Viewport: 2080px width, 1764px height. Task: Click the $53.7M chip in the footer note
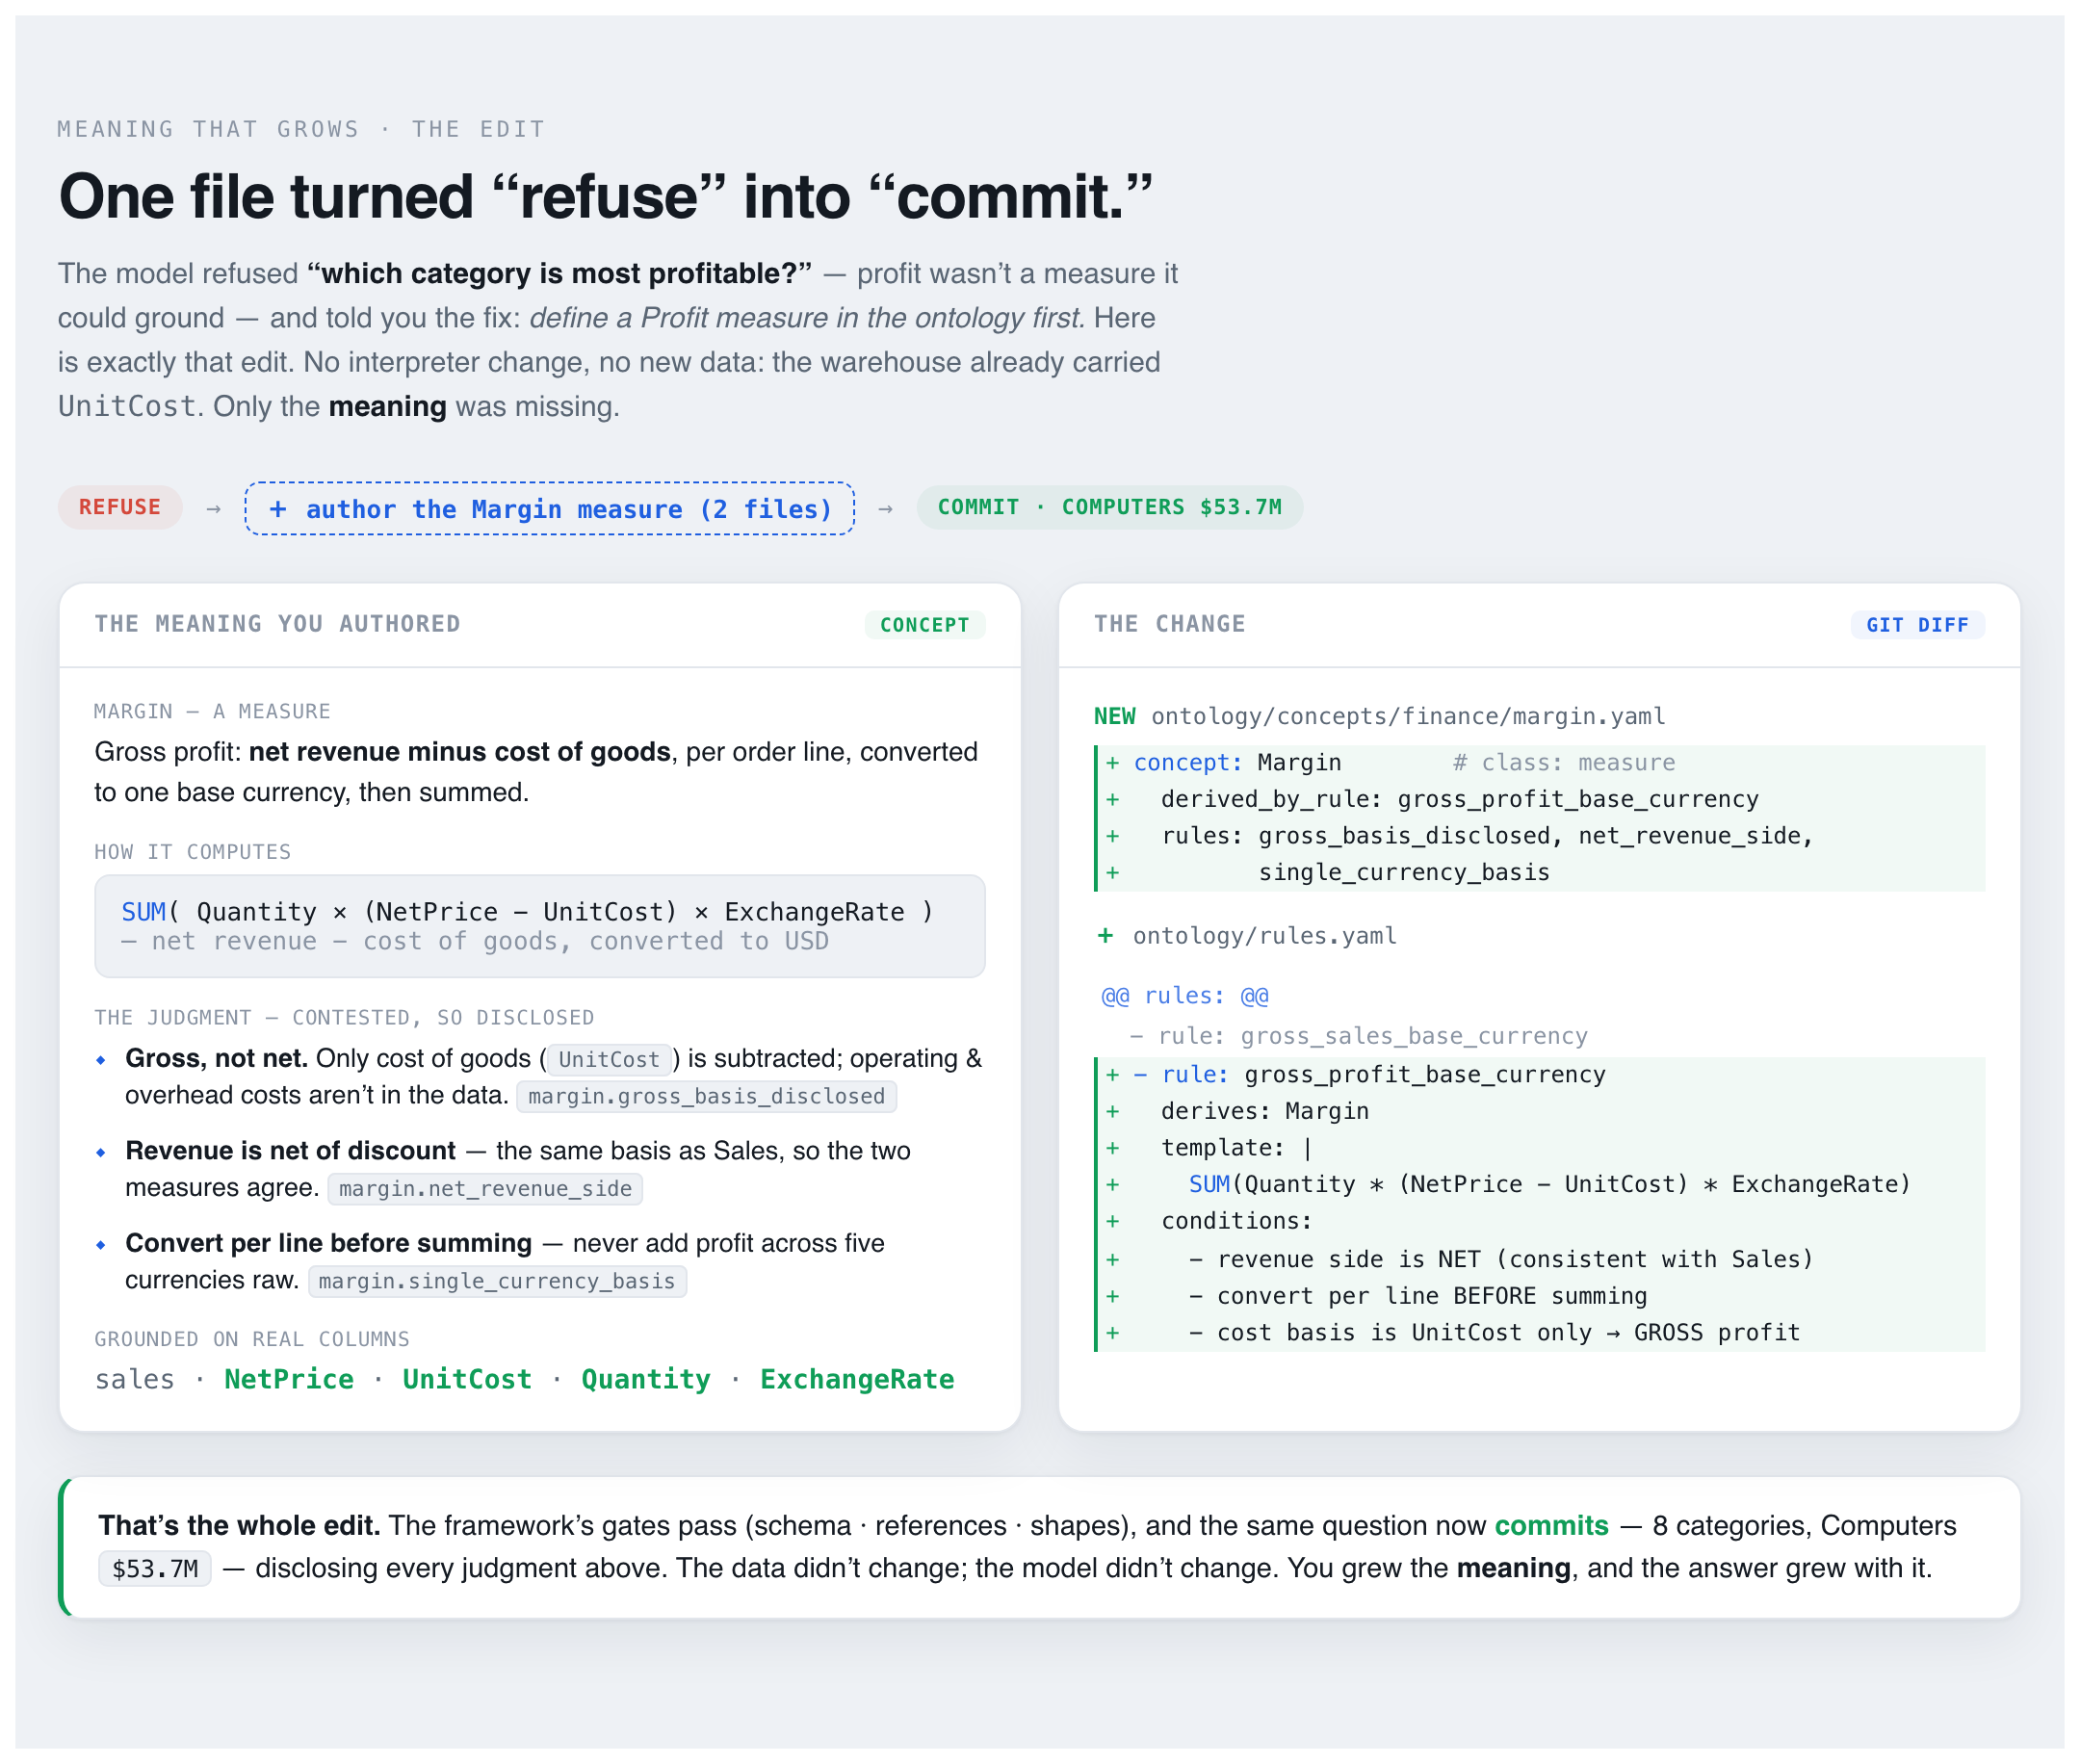click(155, 1568)
